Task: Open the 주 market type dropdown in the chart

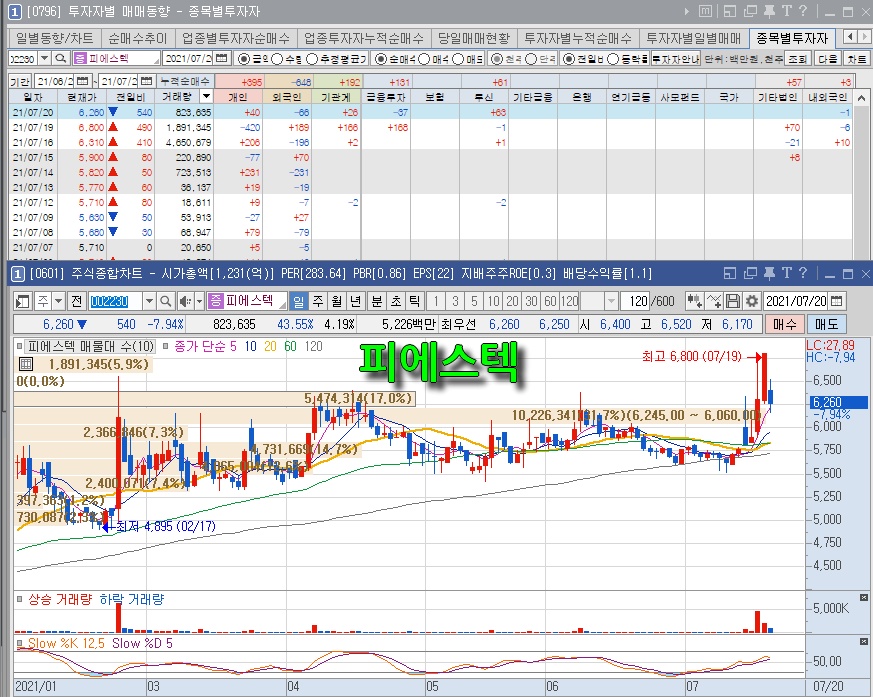Action: [58, 301]
